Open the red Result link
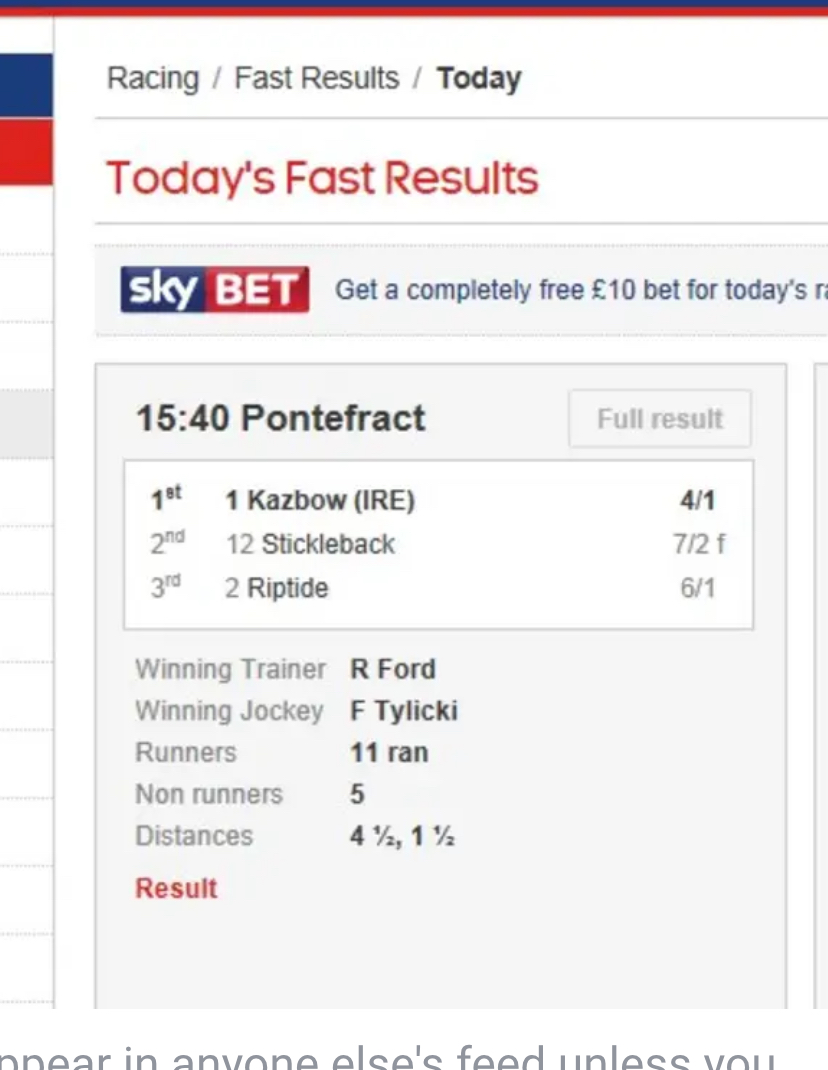This screenshot has height=1070, width=828. pyautogui.click(x=176, y=888)
